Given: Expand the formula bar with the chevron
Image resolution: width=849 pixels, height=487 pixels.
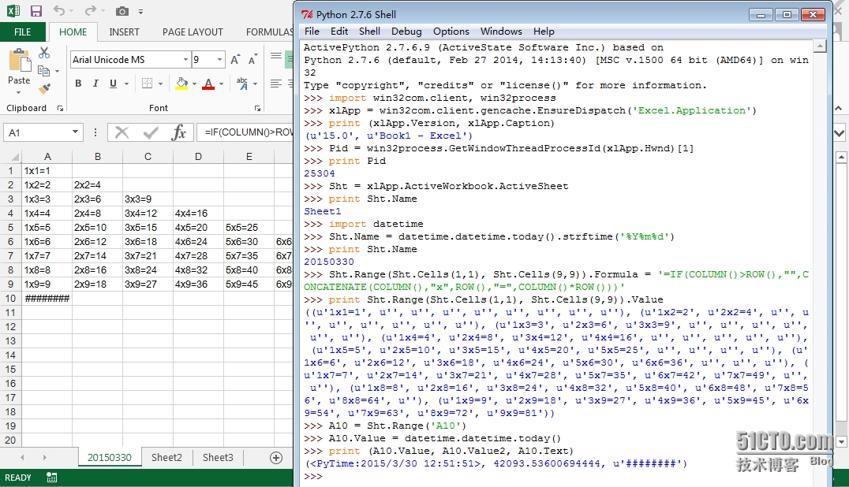Looking at the screenshot, I should point(840,132).
